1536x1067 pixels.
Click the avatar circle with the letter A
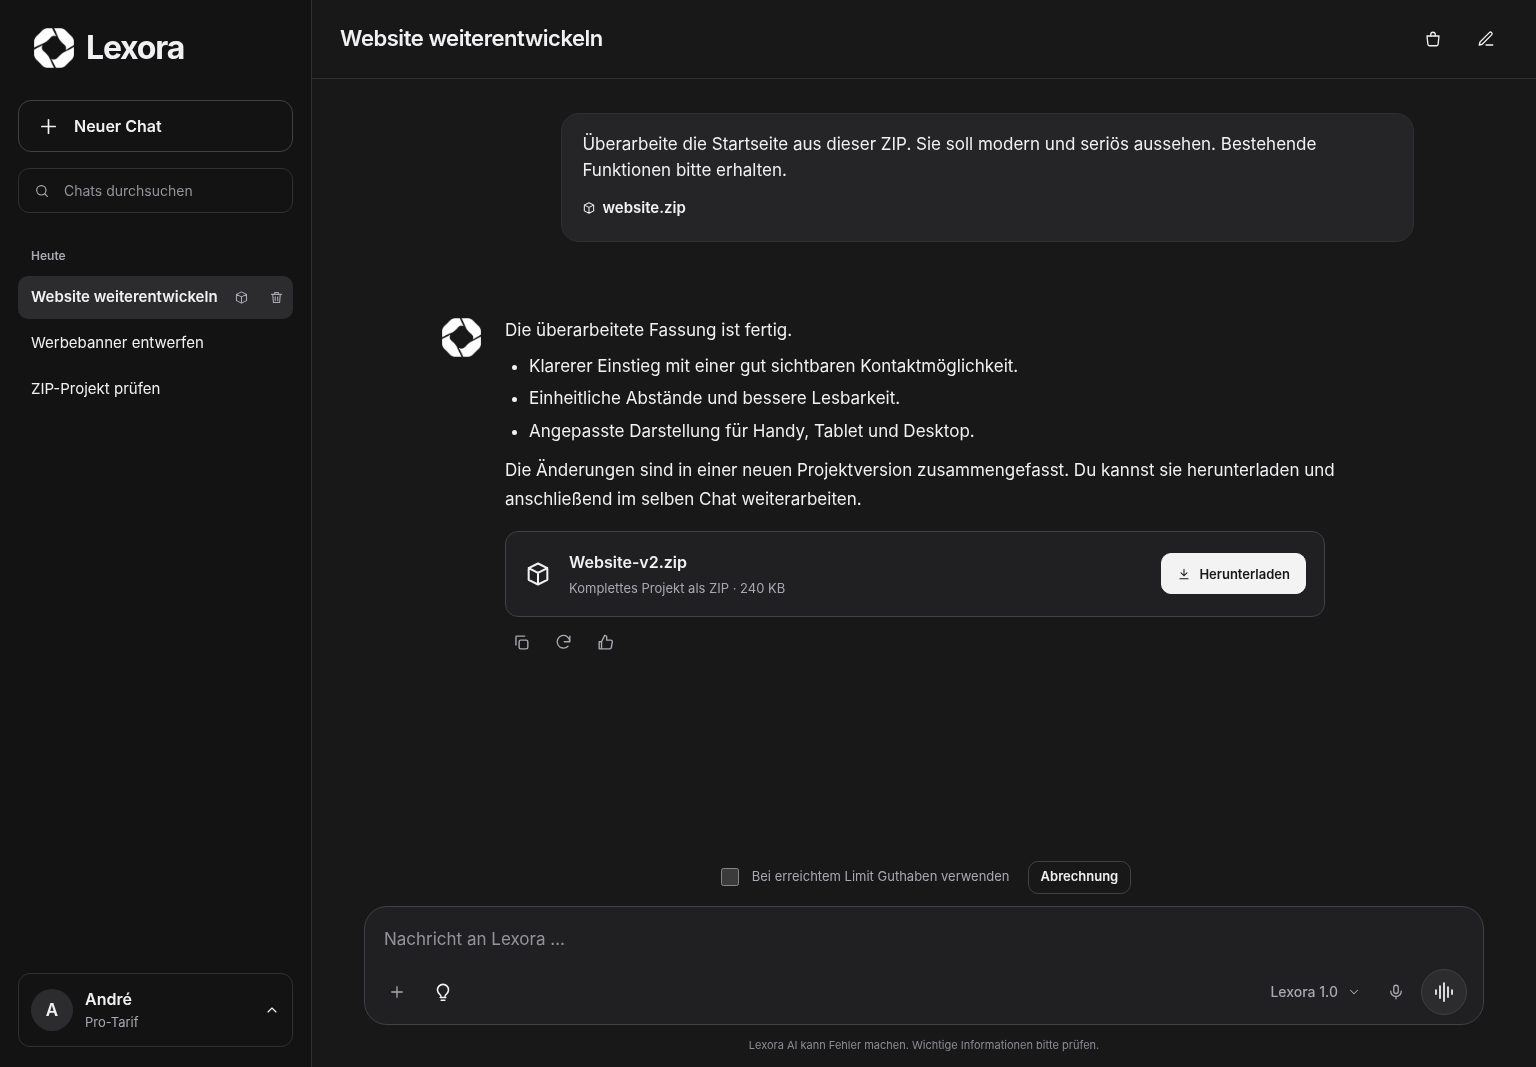point(52,1010)
